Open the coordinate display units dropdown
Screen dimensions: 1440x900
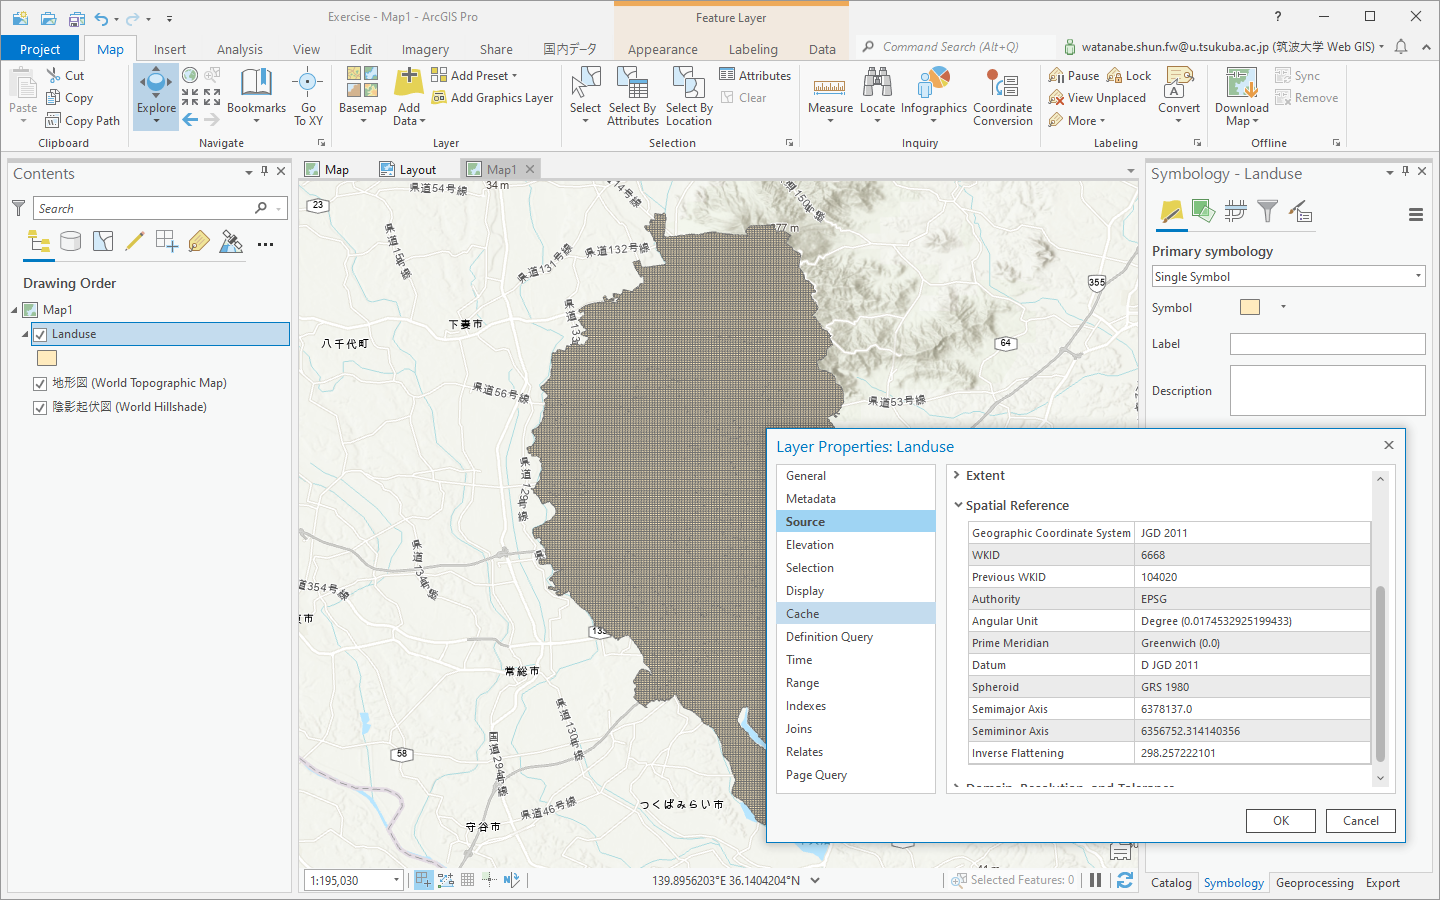coord(815,880)
